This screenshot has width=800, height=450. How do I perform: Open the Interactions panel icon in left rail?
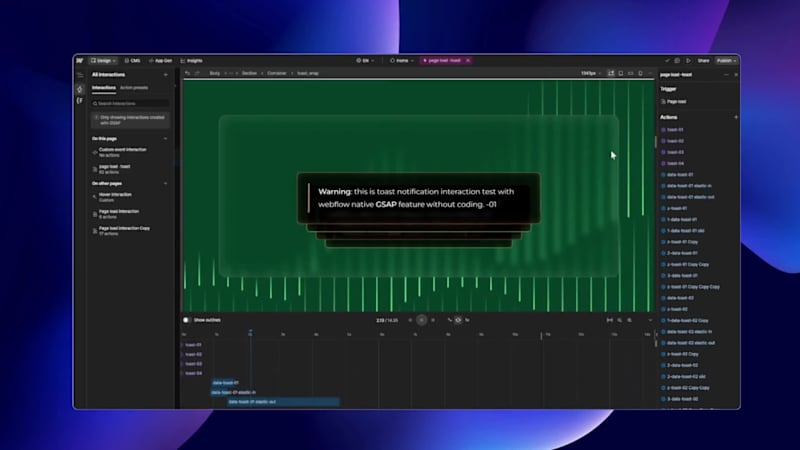point(80,89)
